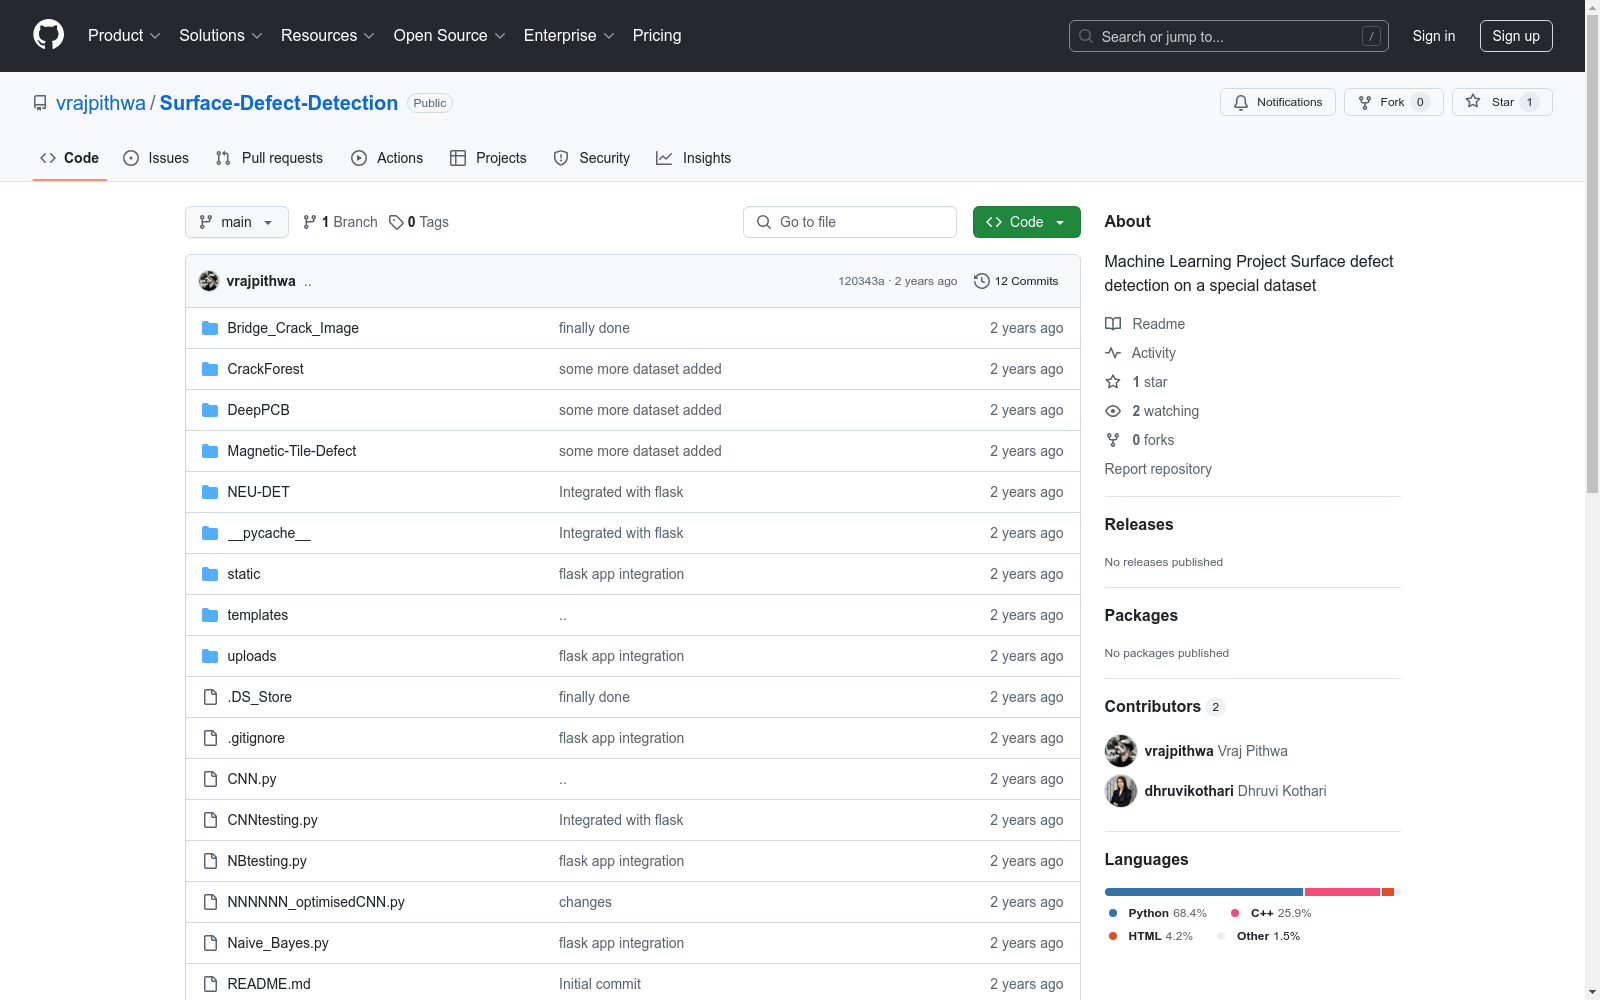Click the Fork repository icon button
1600x1000 pixels.
(1365, 102)
